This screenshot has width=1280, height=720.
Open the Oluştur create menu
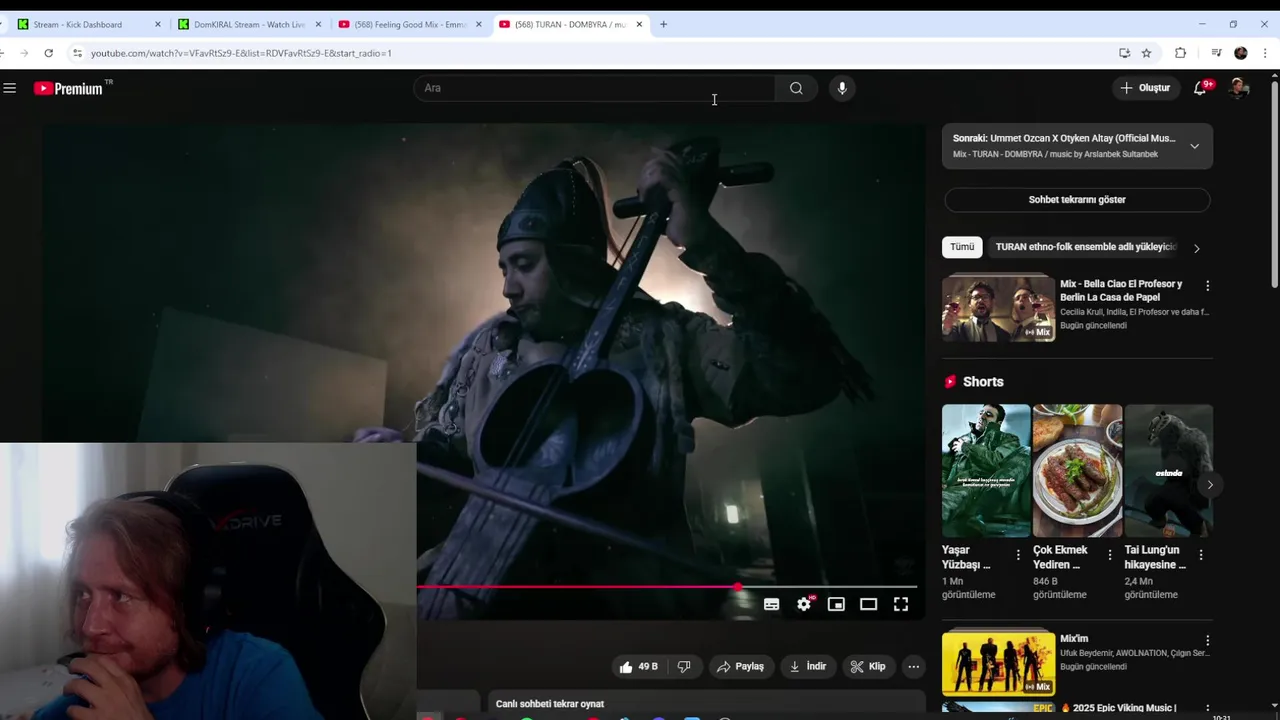click(x=1146, y=88)
